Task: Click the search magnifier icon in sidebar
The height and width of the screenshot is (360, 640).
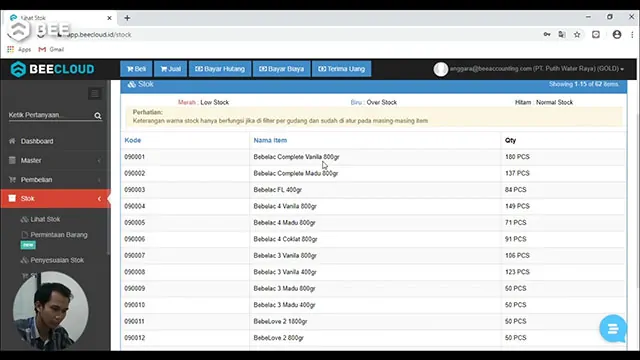Action: (98, 116)
